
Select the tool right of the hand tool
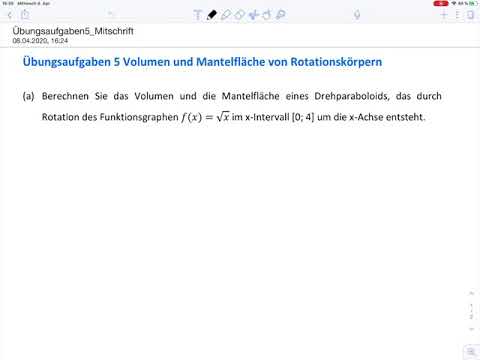(x=281, y=15)
